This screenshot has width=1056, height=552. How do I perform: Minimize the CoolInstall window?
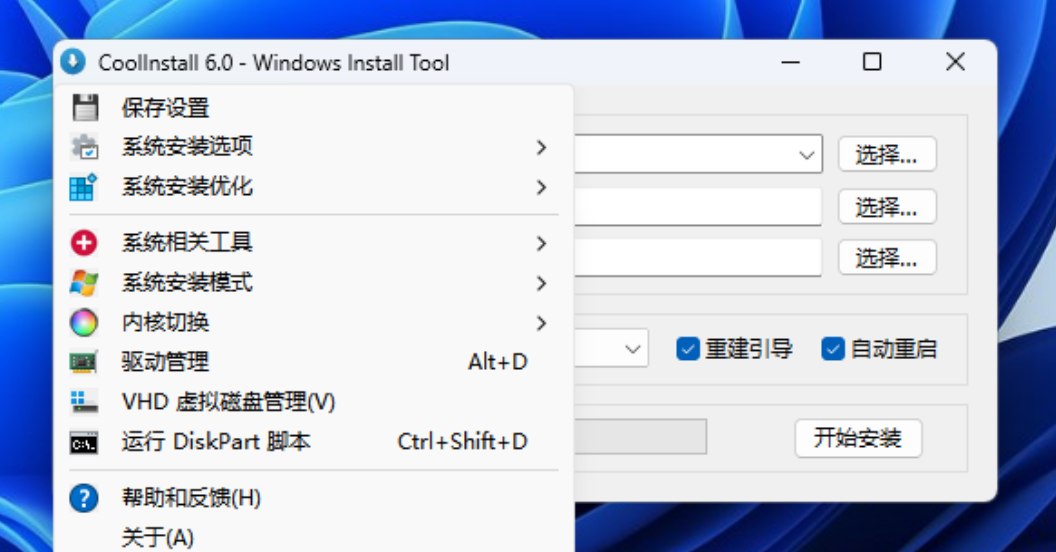click(x=791, y=62)
